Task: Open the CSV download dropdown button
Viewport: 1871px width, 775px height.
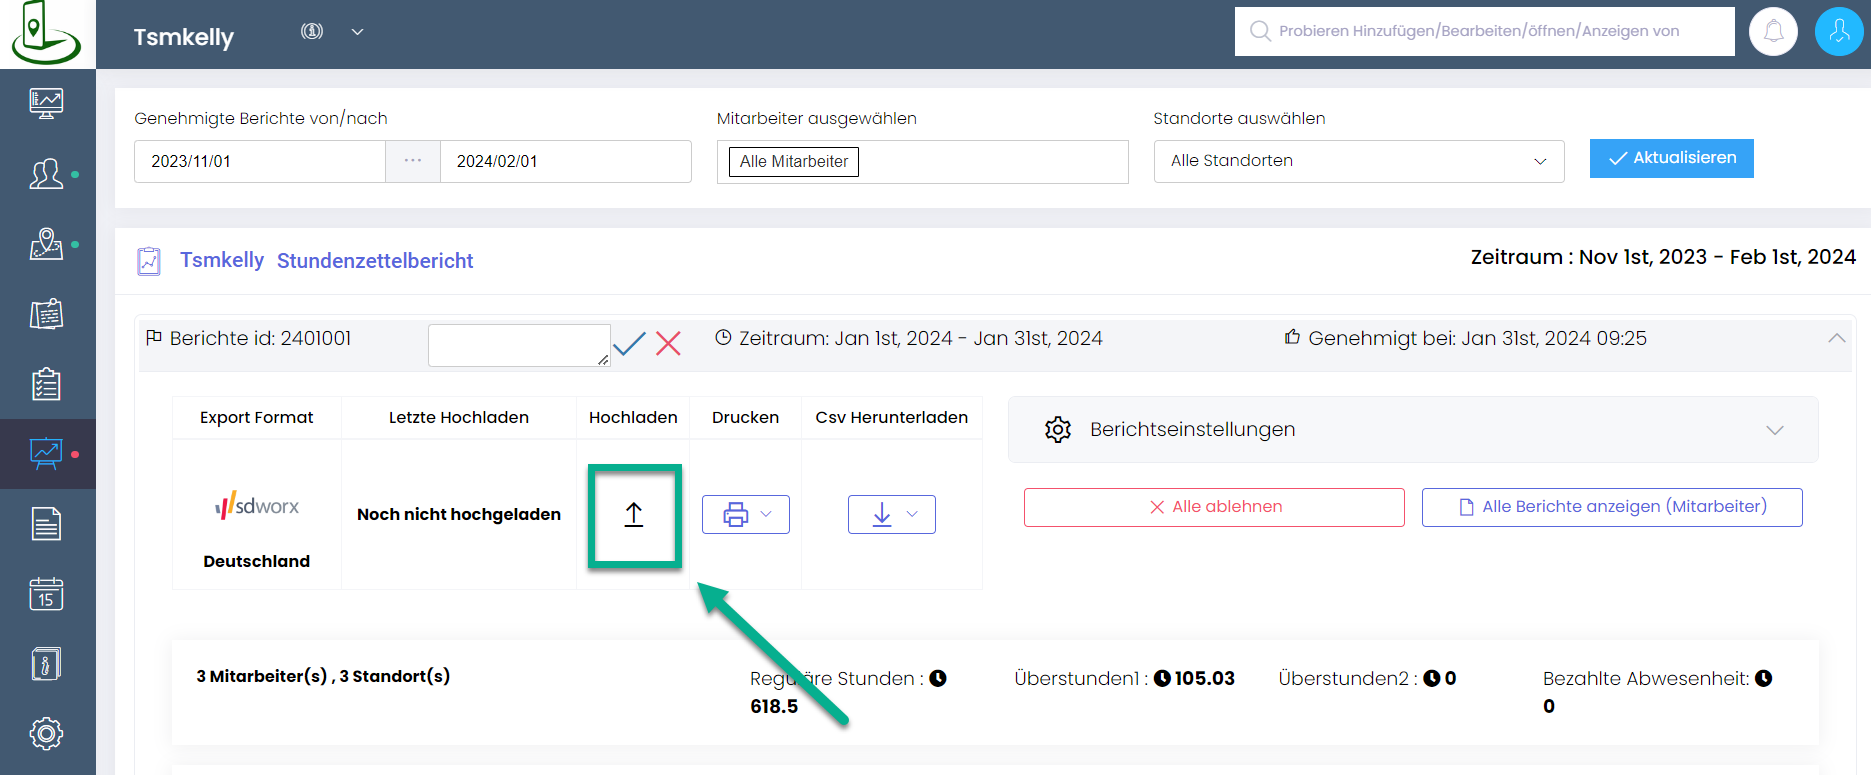Action: click(x=892, y=514)
